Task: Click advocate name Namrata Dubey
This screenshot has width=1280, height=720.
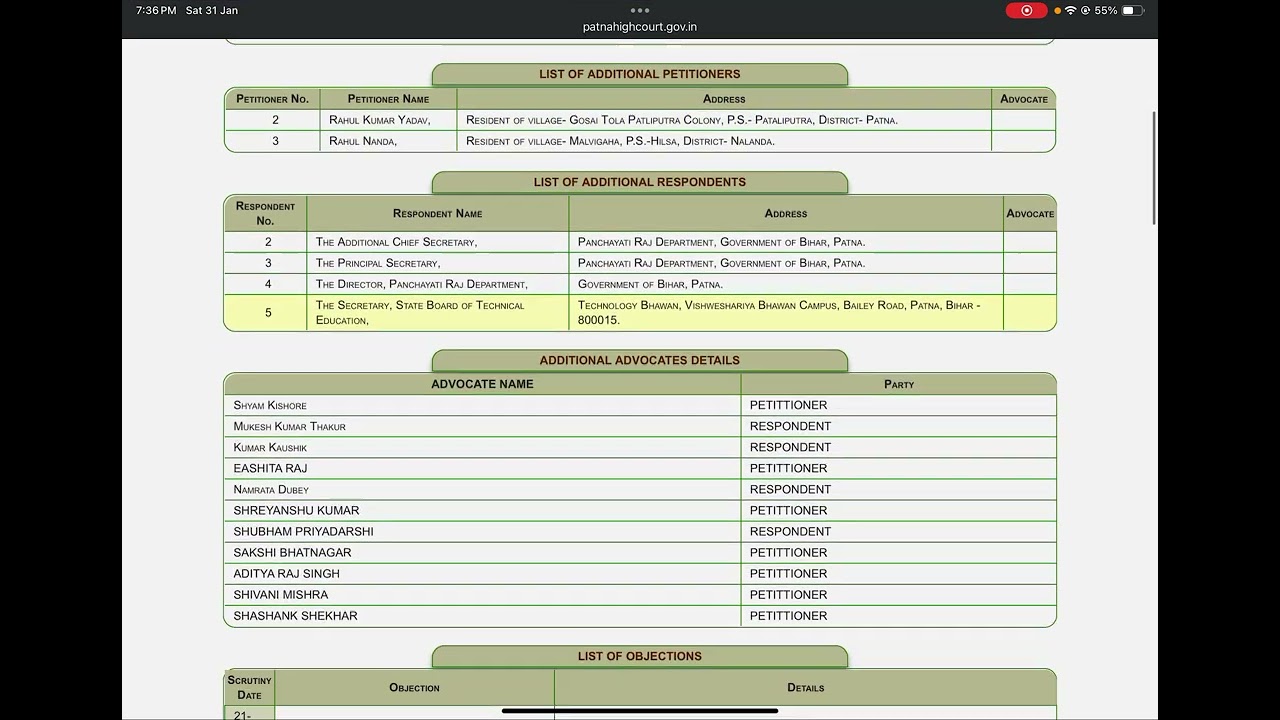Action: click(x=271, y=489)
